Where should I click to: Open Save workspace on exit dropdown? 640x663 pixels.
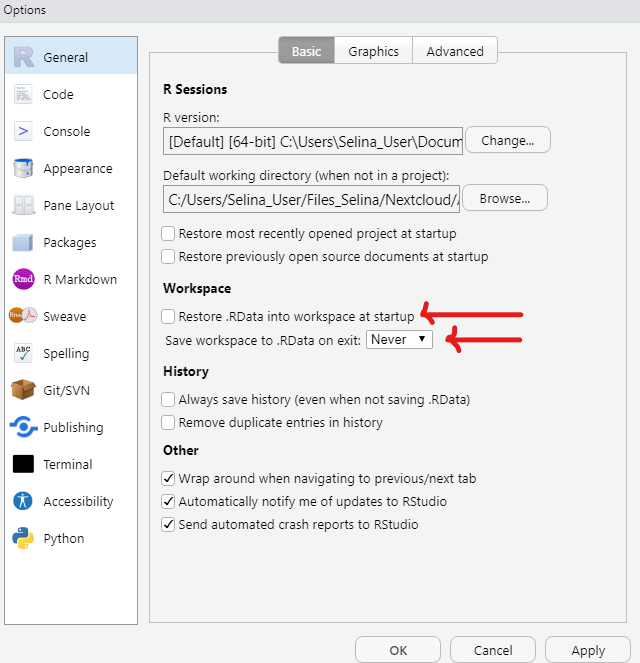coord(399,340)
